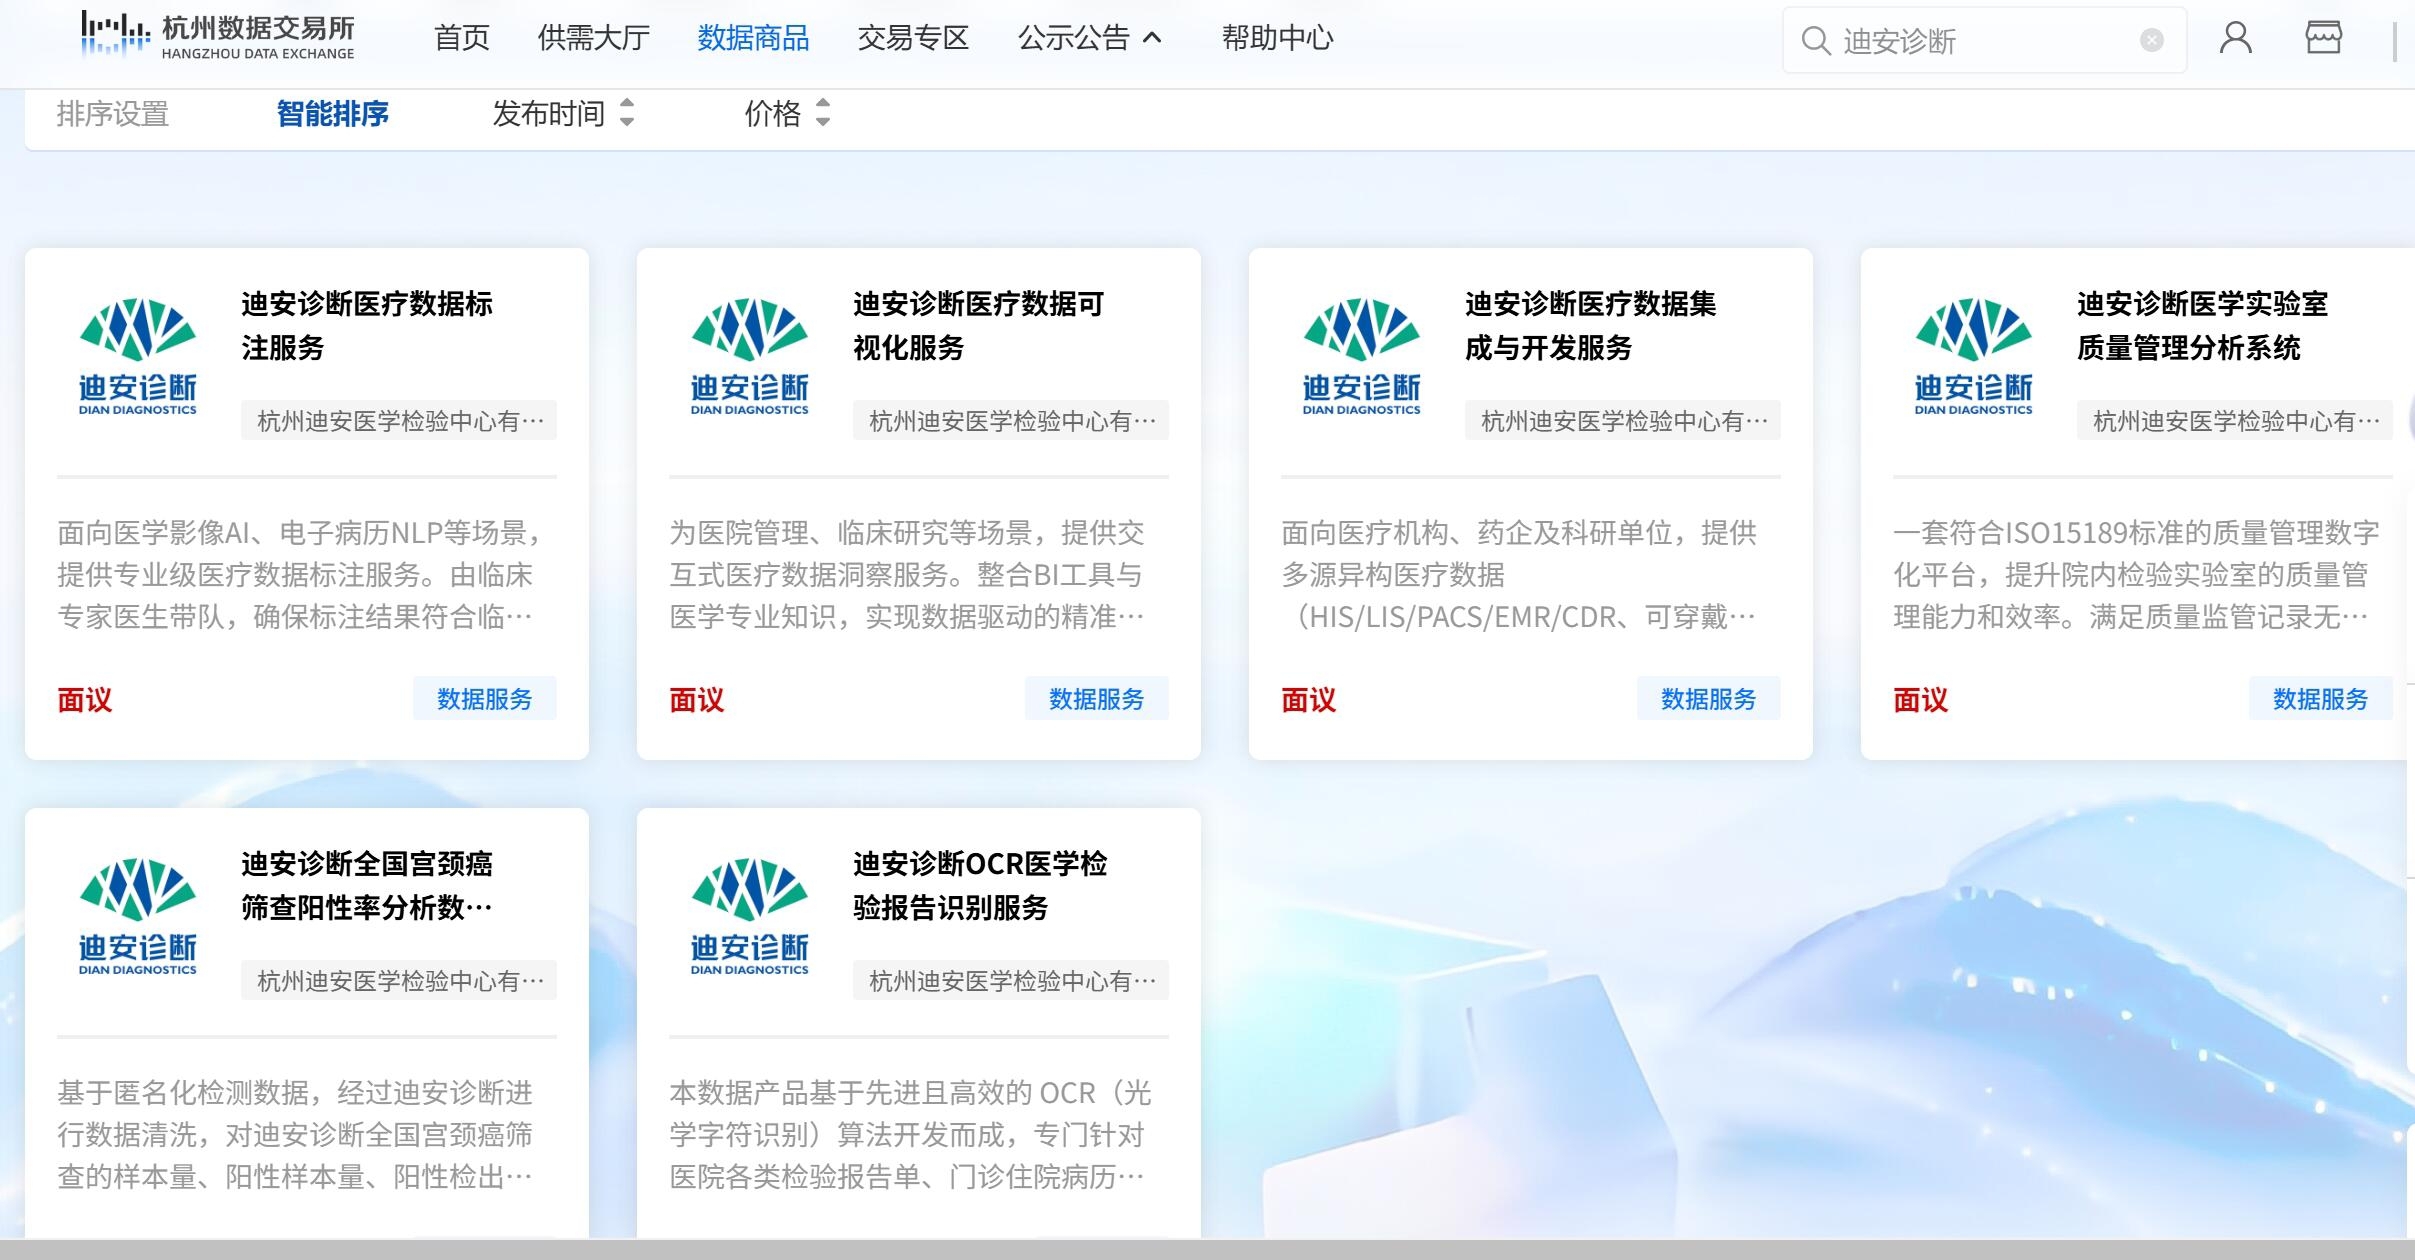This screenshot has width=2415, height=1260.
Task: Go to 交易专区 section
Action: 914,38
